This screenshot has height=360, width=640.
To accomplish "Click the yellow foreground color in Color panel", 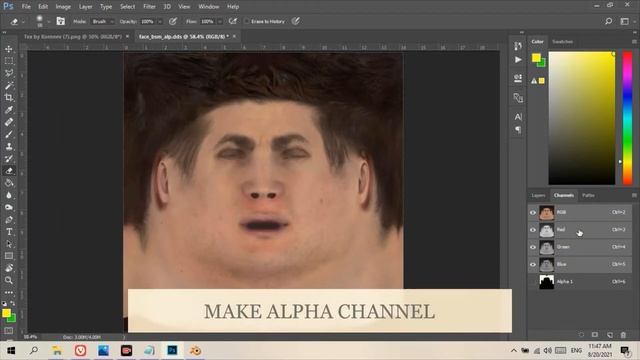I will [536, 58].
